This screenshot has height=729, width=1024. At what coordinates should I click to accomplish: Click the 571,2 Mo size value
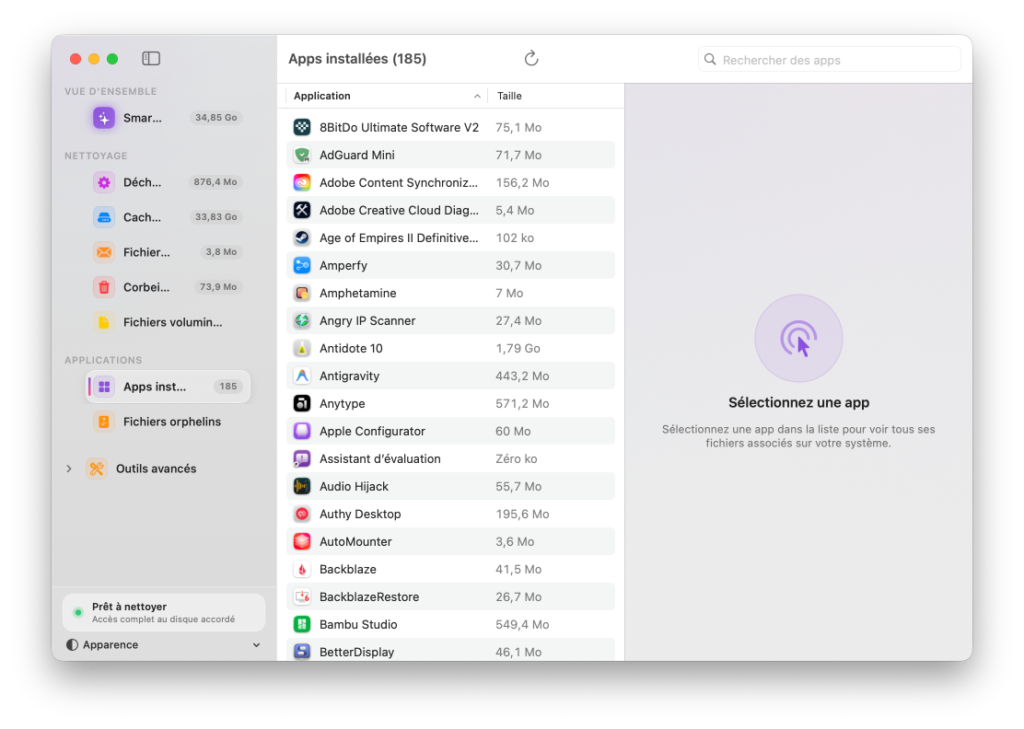click(x=522, y=404)
